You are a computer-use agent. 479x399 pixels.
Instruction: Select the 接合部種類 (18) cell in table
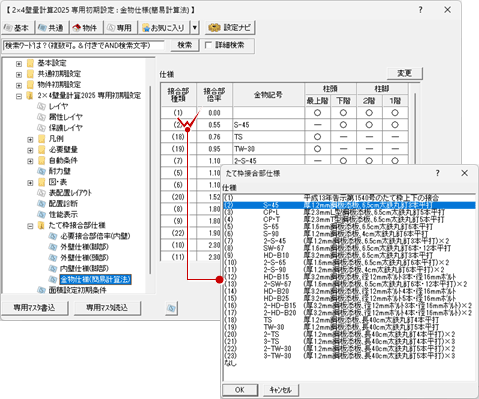(178, 137)
